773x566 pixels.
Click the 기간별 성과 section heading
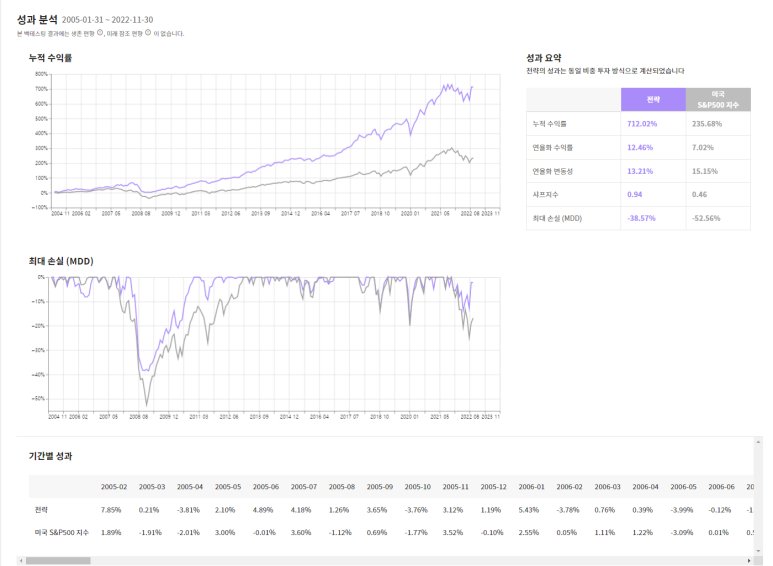point(50,456)
